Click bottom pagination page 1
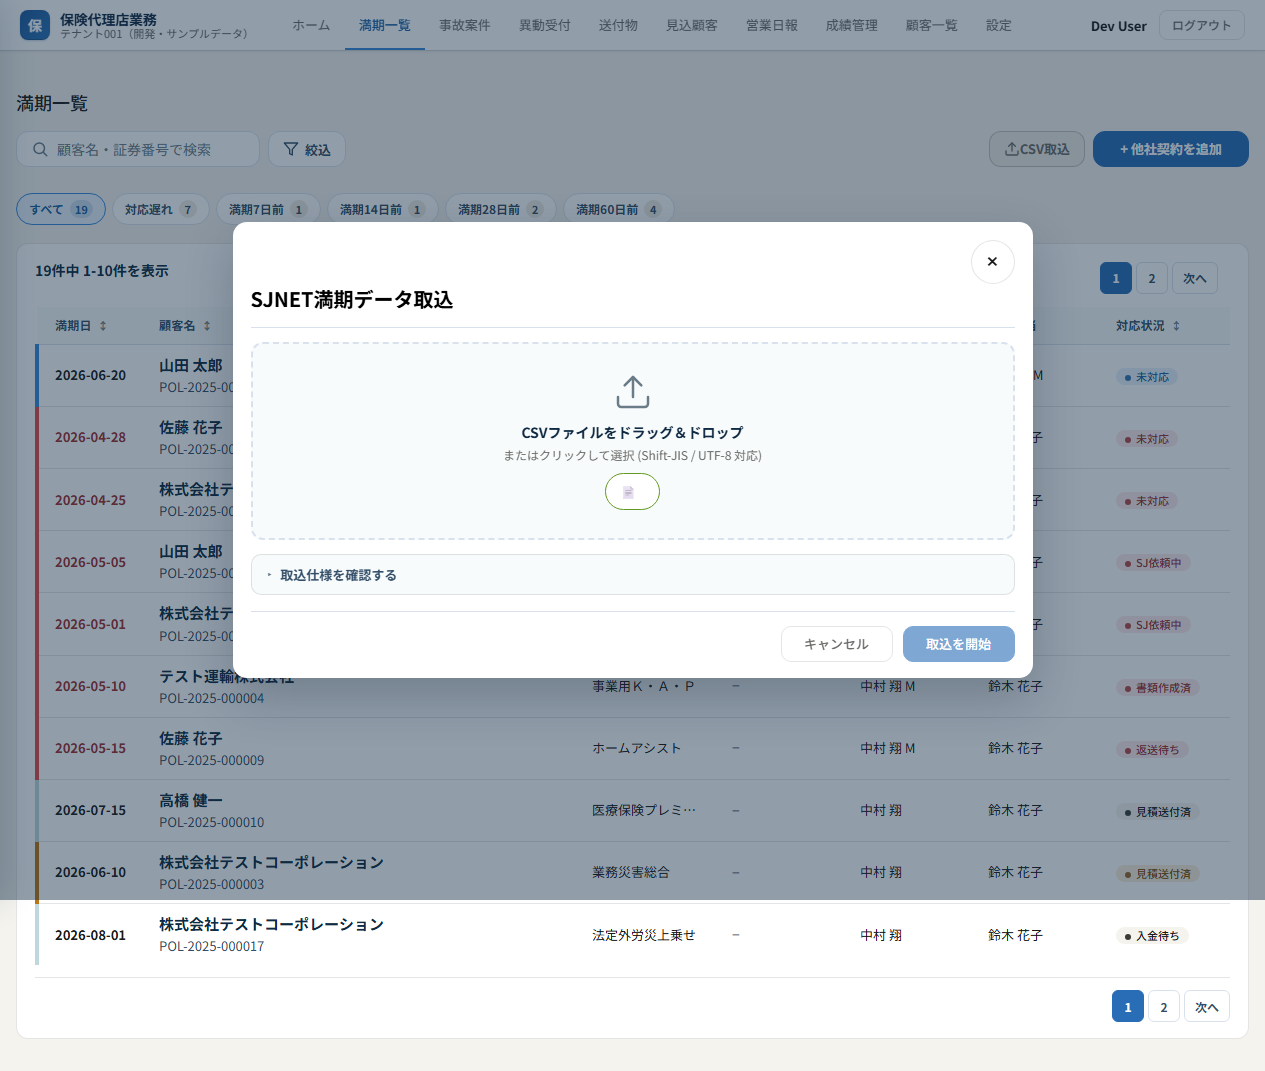The width and height of the screenshot is (1265, 1071). (x=1128, y=1007)
